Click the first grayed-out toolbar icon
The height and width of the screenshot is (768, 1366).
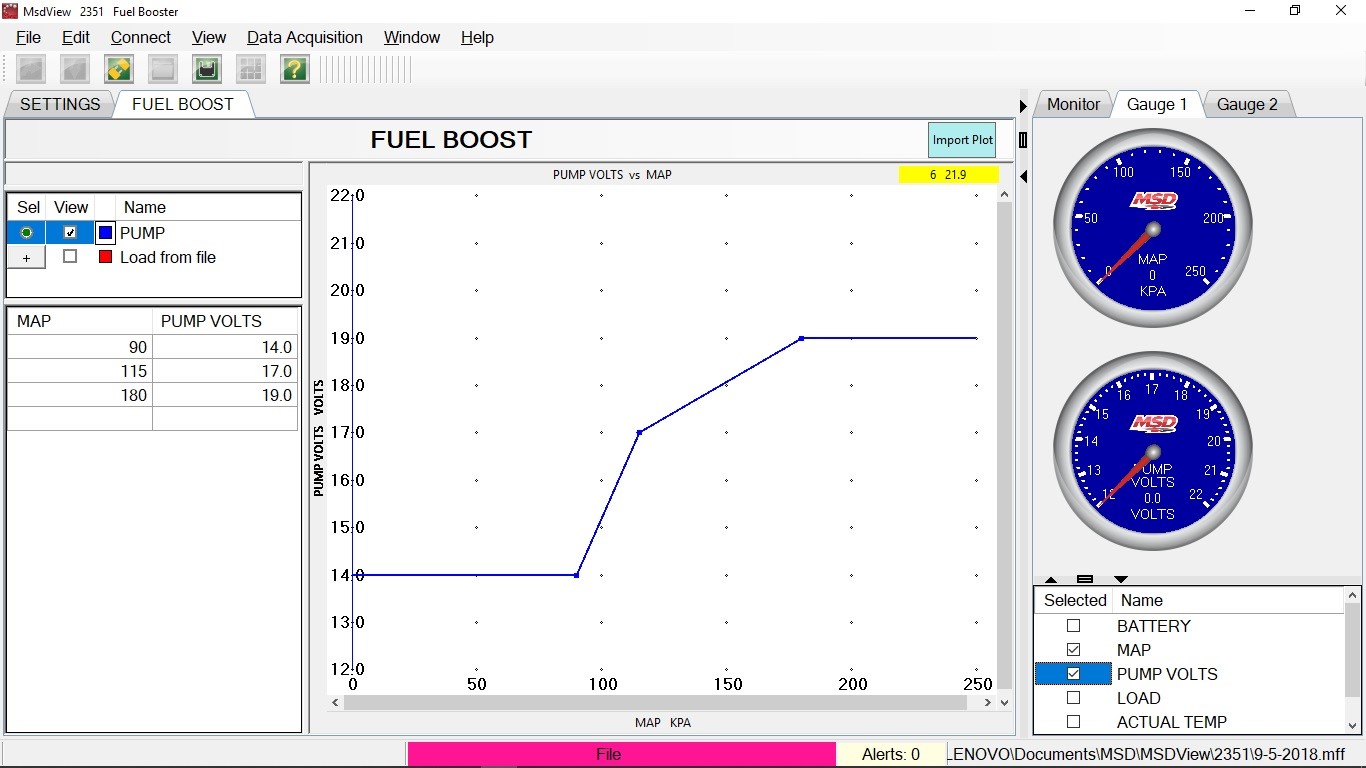tap(31, 69)
